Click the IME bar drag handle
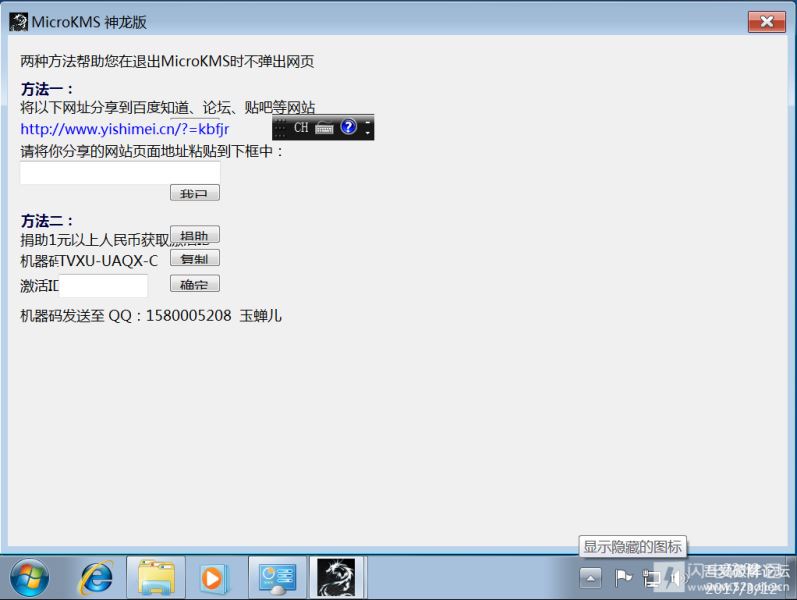This screenshot has height=600, width=797. (x=280, y=128)
